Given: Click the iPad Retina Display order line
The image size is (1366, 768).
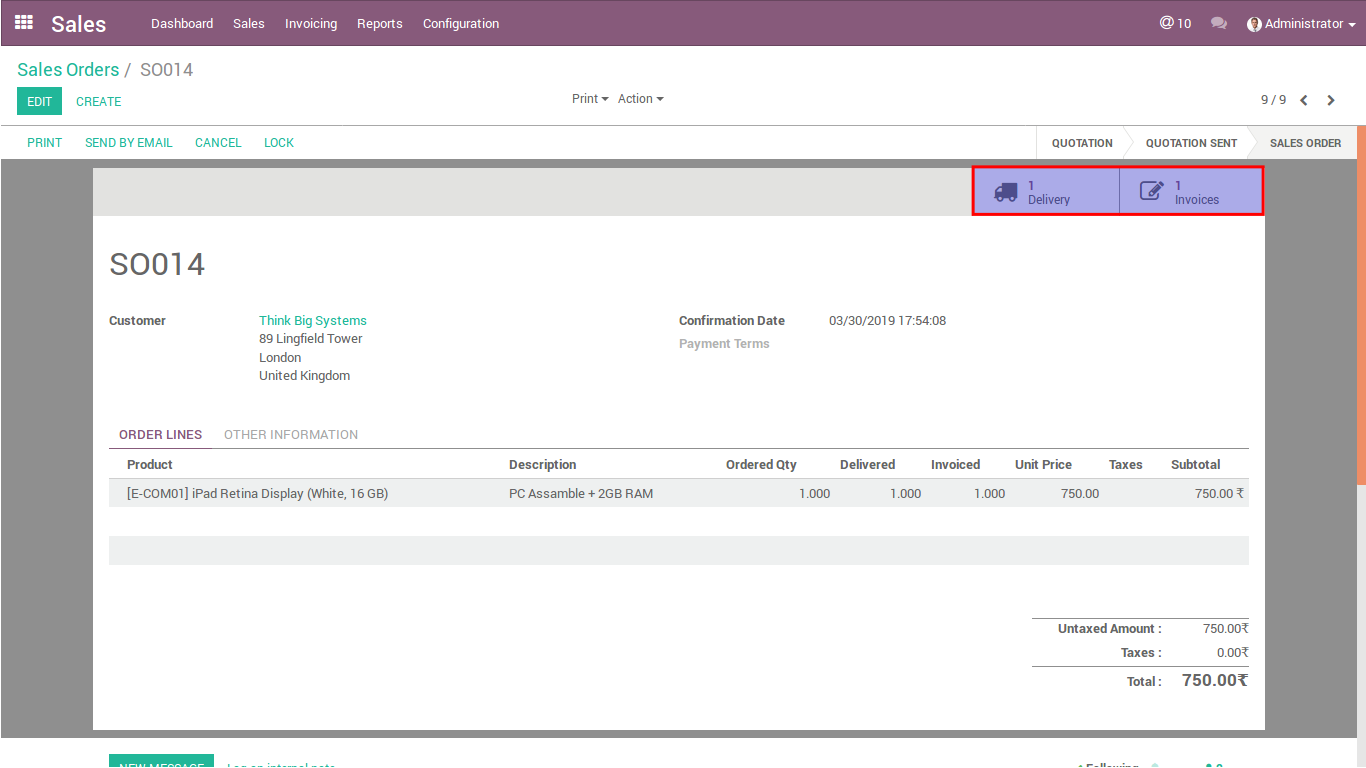Looking at the screenshot, I should tap(257, 493).
